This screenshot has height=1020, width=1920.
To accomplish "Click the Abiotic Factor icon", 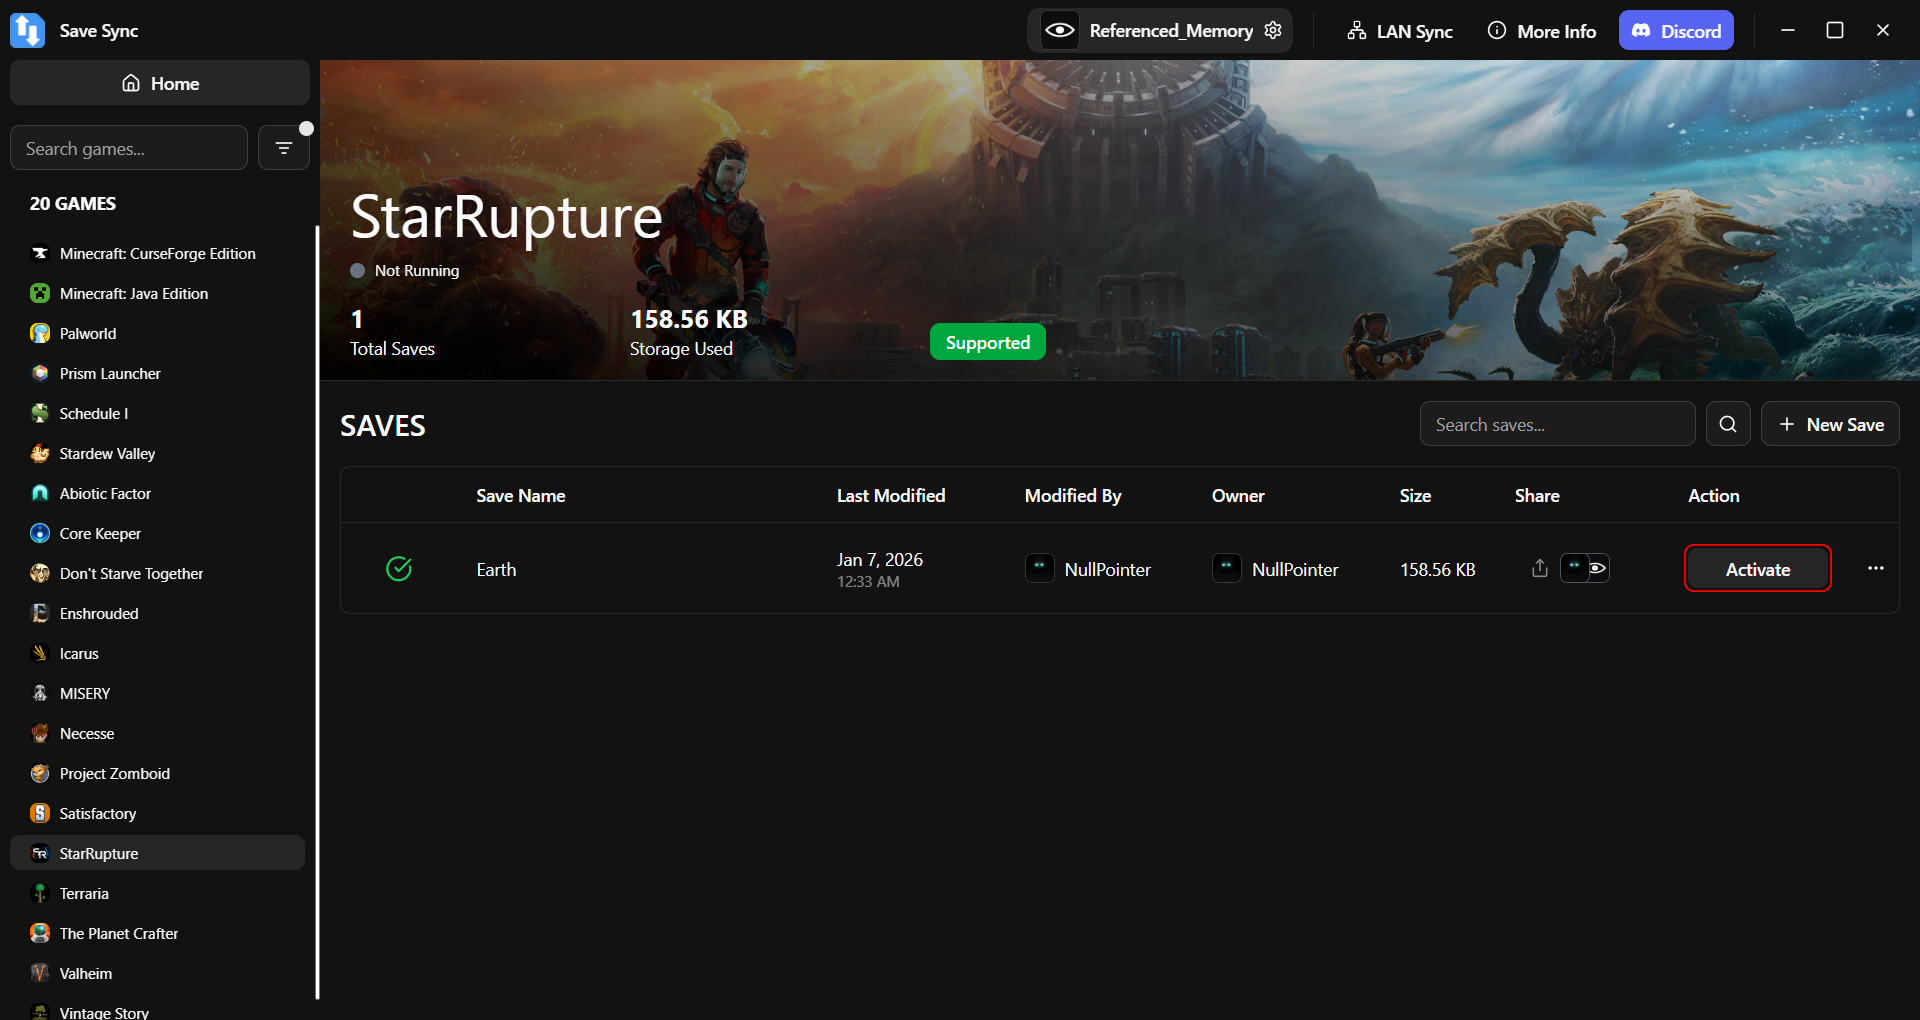I will [40, 493].
